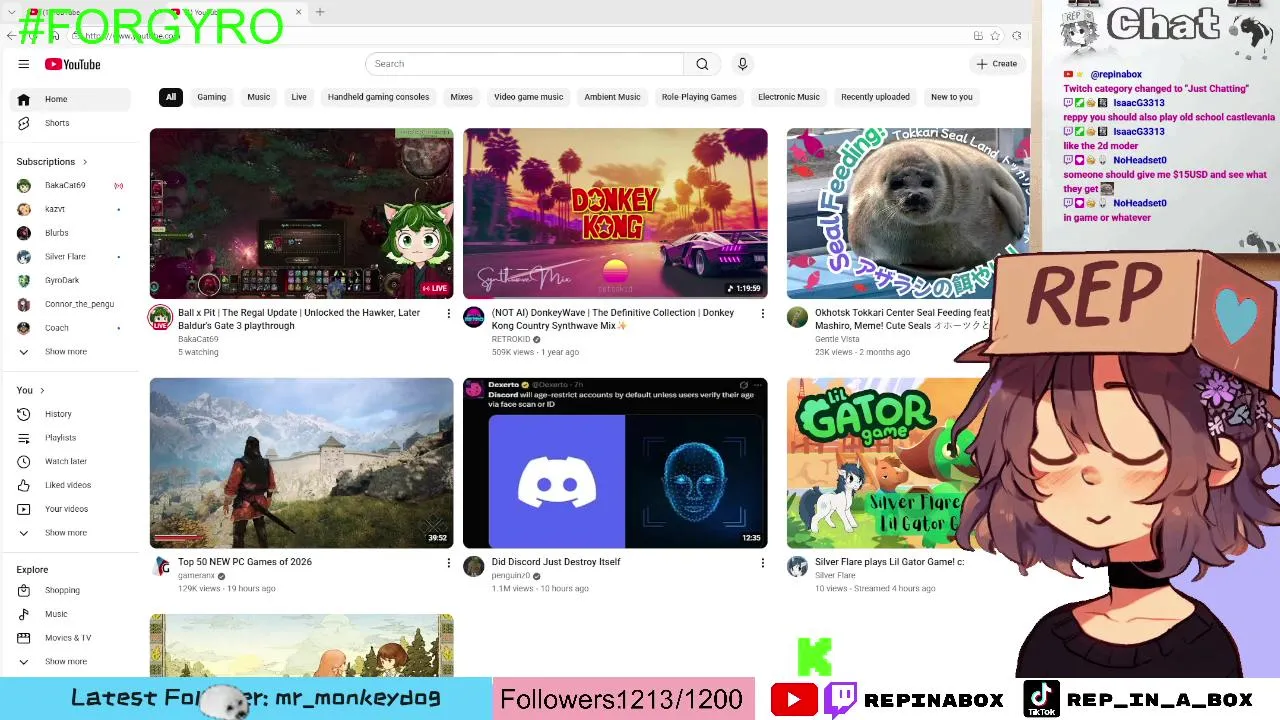Click the YouTube logo
This screenshot has height=720, width=1280.
tap(73, 64)
